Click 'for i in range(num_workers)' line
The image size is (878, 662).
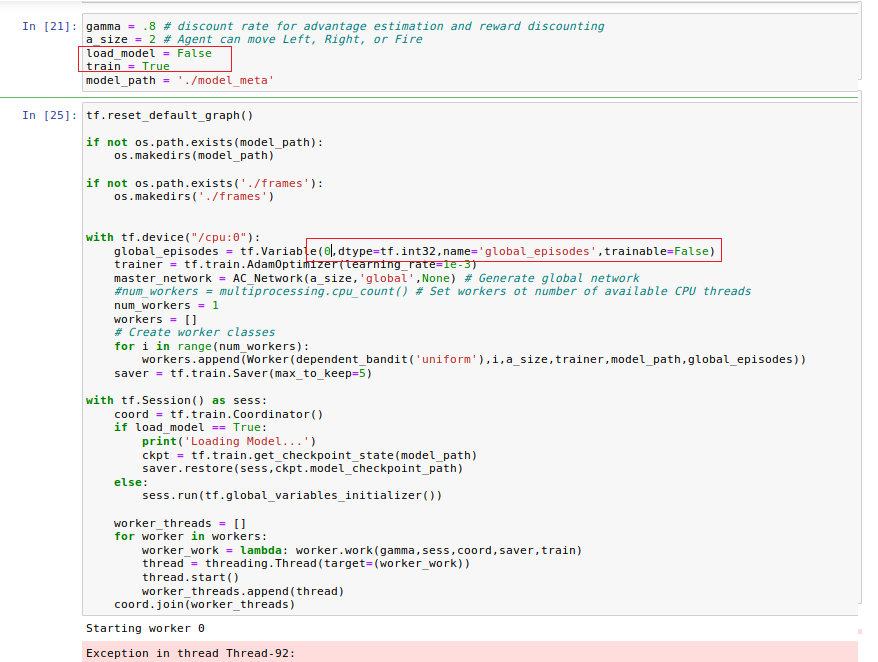[x=212, y=347]
